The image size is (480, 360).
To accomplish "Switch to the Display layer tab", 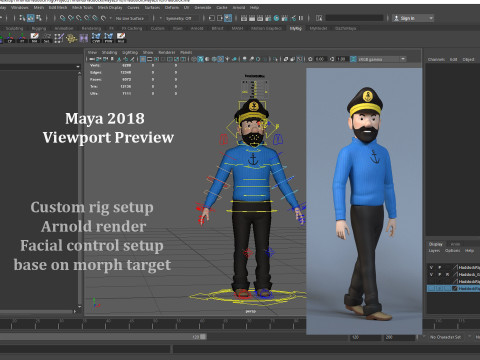I will tap(436, 244).
